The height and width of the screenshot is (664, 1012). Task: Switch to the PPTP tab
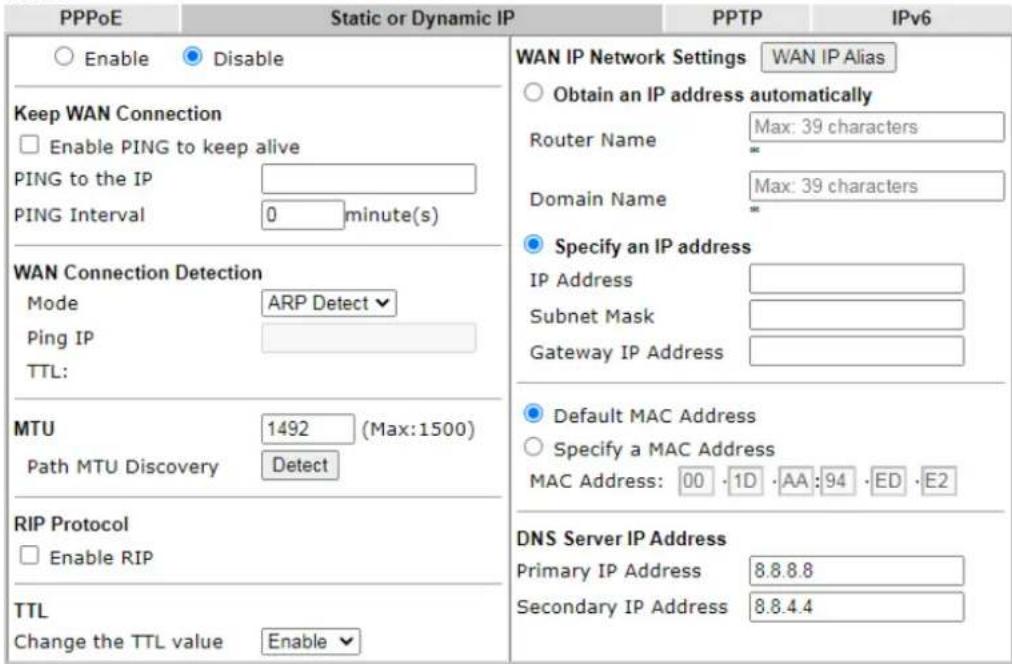[737, 18]
